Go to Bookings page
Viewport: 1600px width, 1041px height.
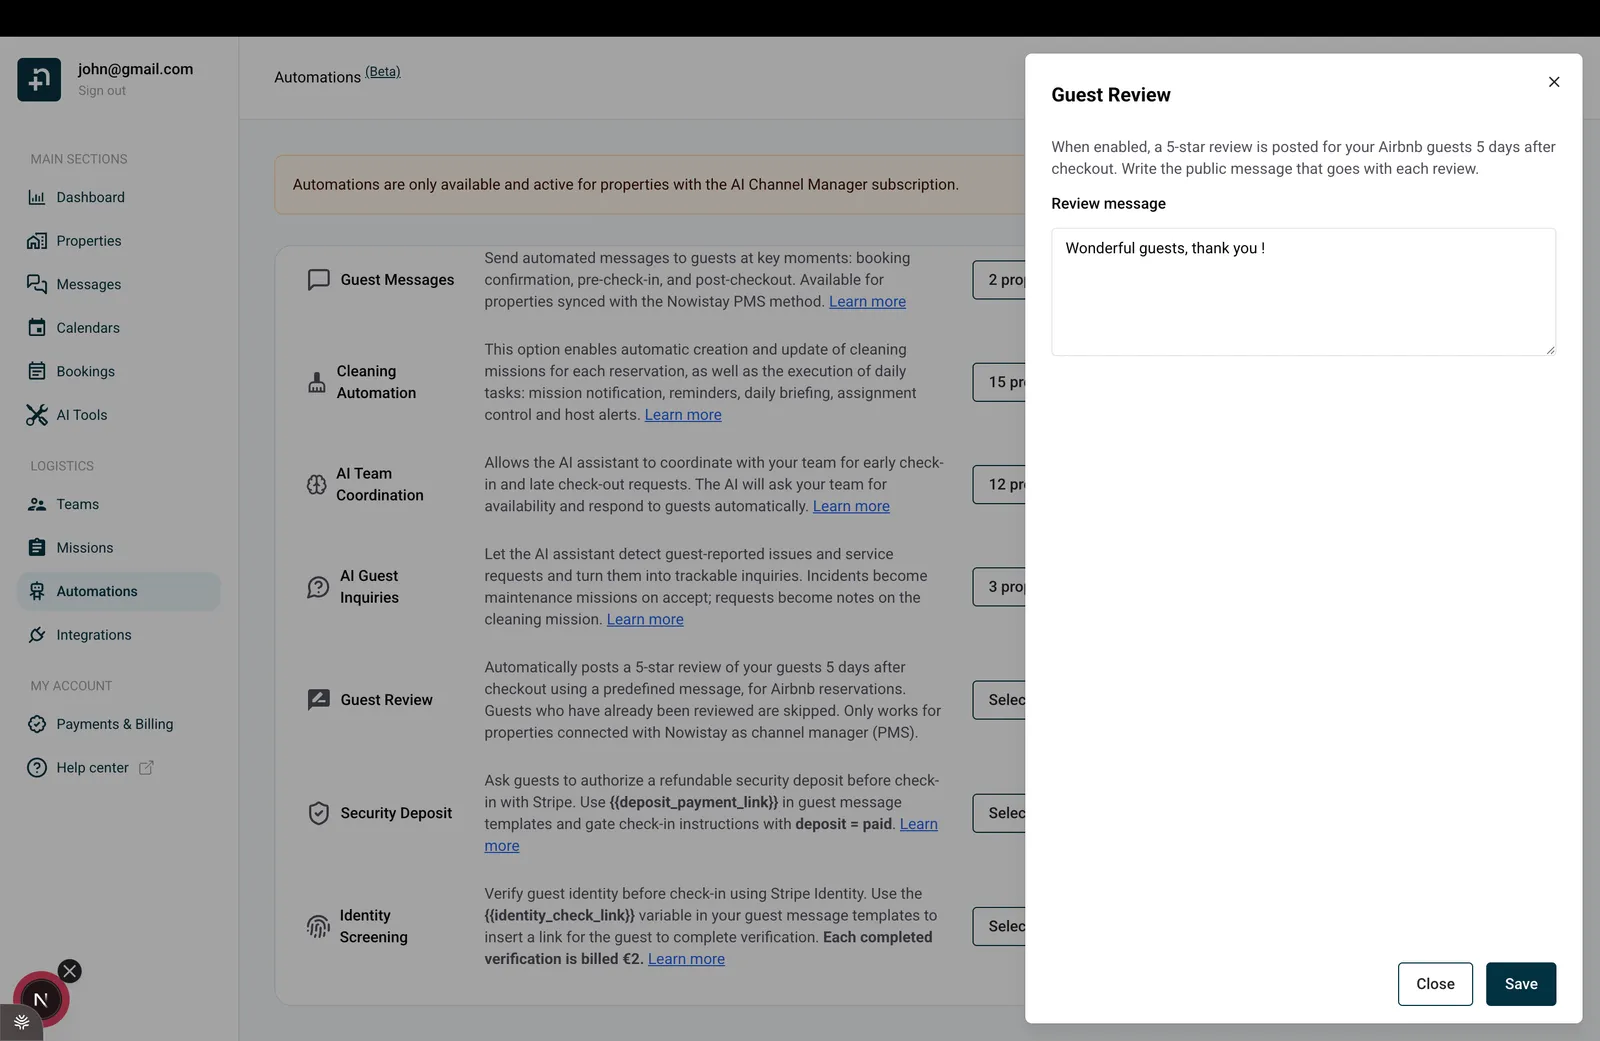coord(85,371)
